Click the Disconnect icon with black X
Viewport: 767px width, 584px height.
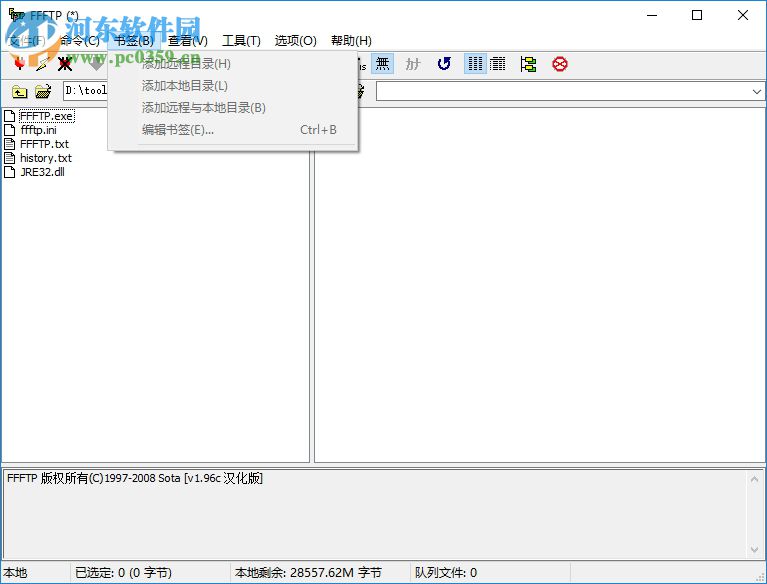coord(65,64)
